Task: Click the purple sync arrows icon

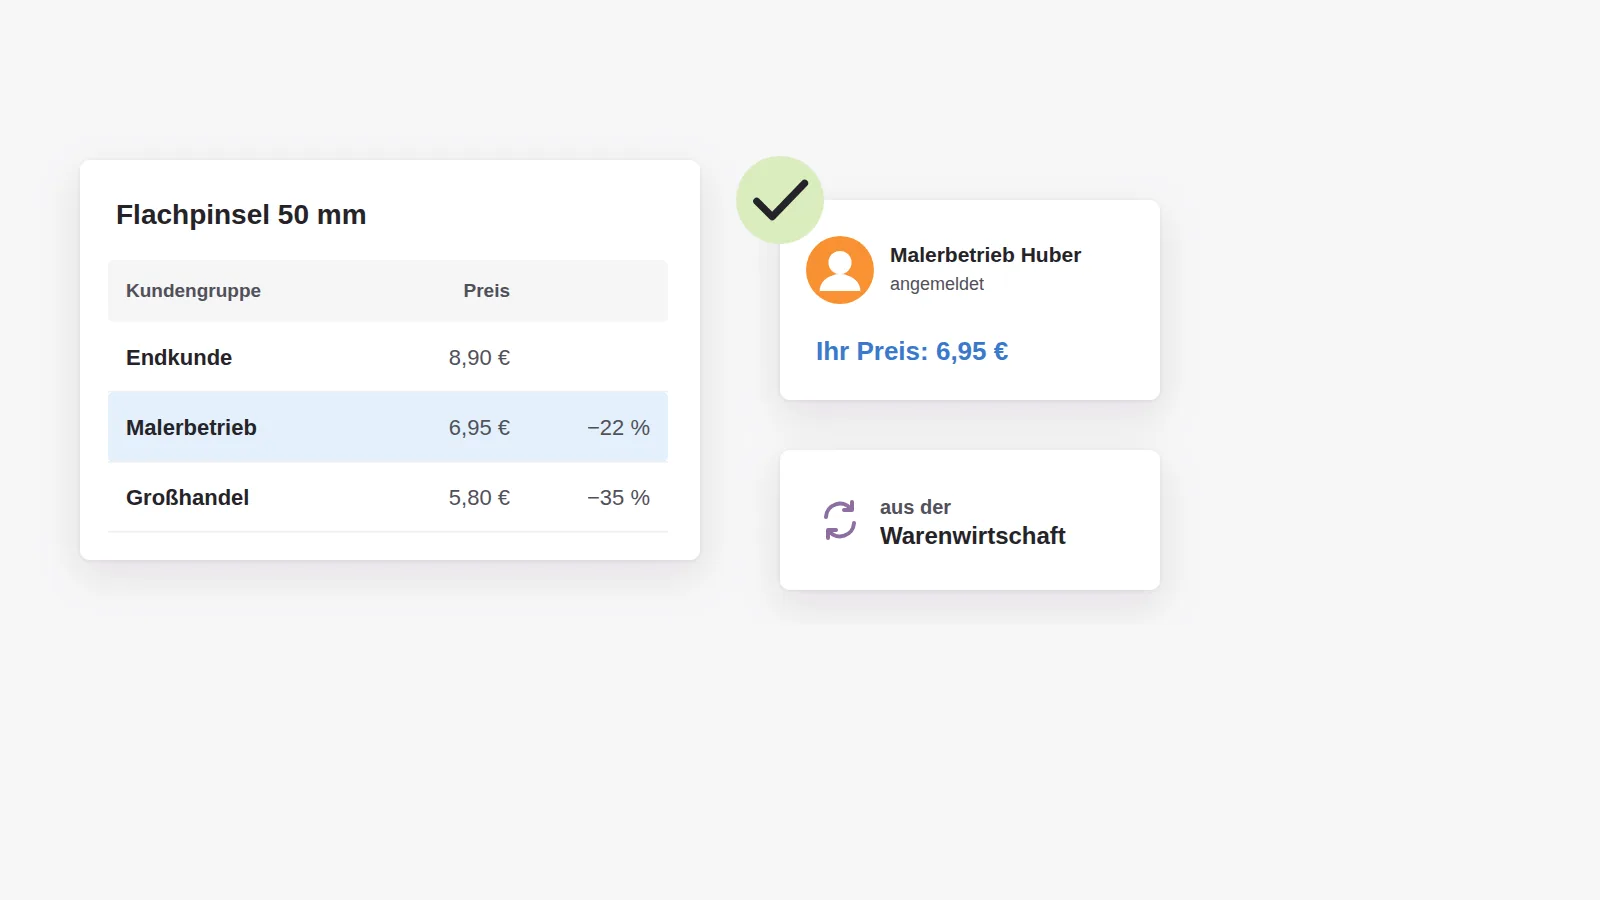Action: 840,520
